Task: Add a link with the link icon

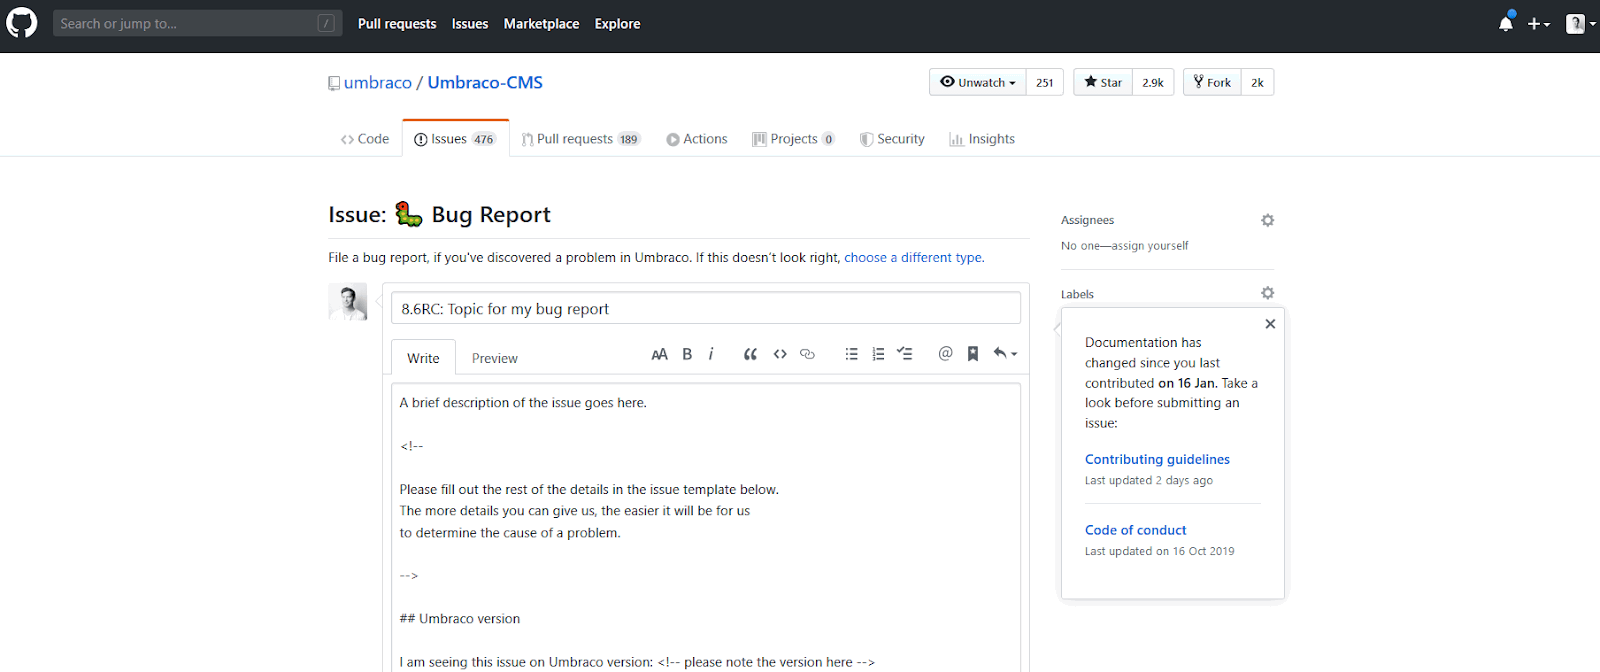Action: (808, 354)
